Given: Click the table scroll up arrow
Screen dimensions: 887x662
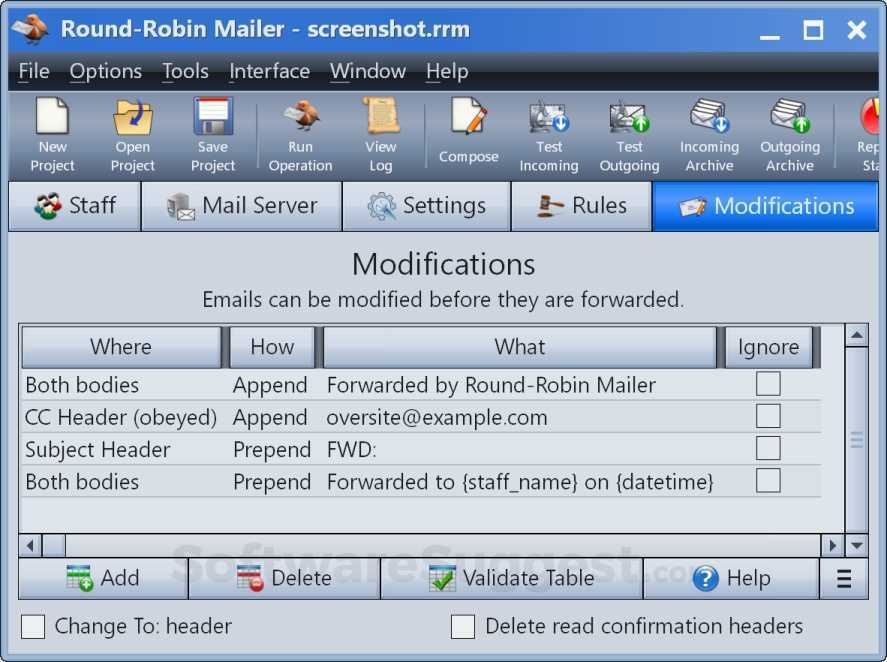Looking at the screenshot, I should point(856,336).
